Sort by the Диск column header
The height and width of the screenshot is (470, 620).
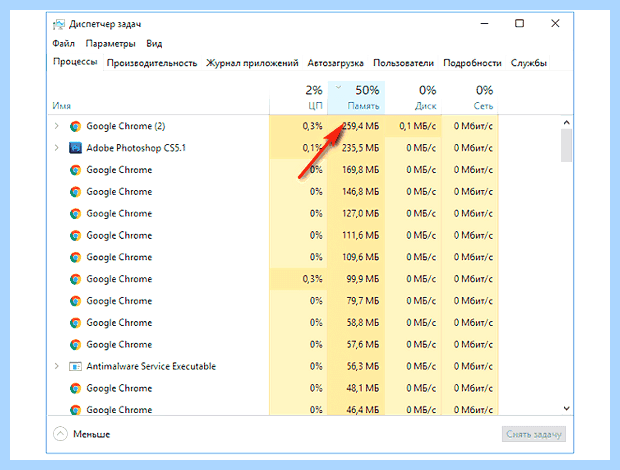click(x=413, y=98)
